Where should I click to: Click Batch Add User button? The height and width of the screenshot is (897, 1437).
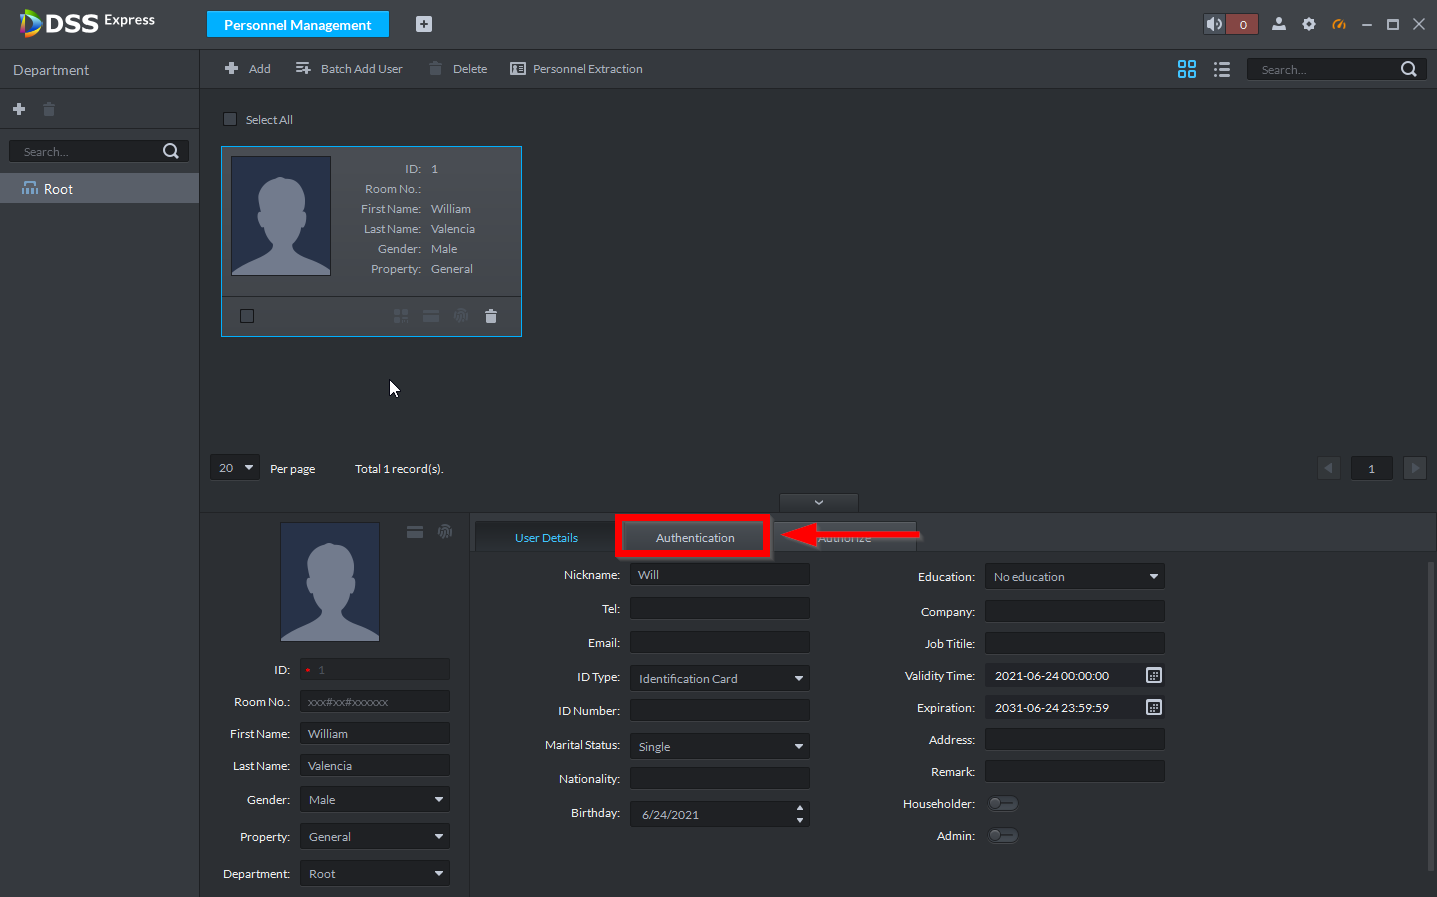pyautogui.click(x=349, y=69)
